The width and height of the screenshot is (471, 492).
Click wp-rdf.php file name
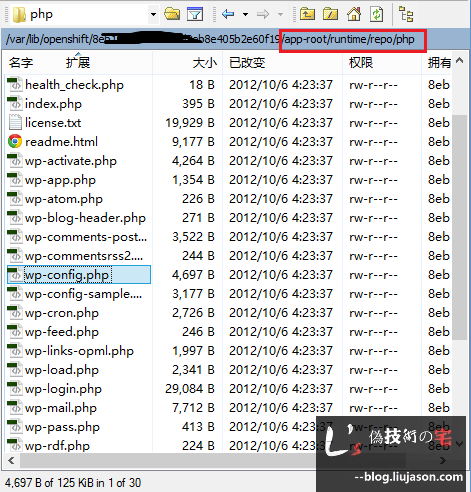point(57,446)
